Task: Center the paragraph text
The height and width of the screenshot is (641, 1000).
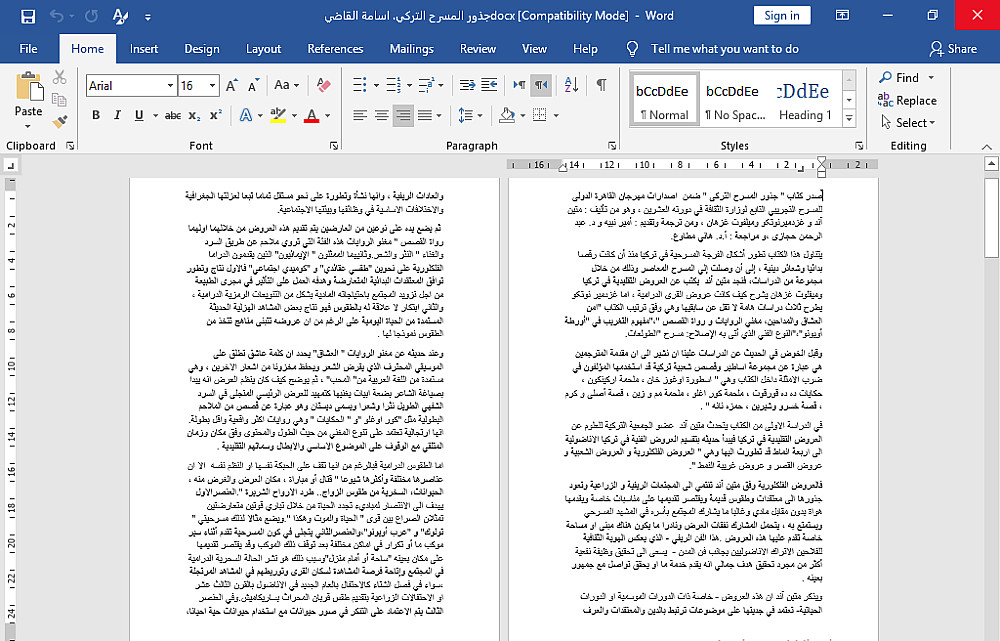Action: click(381, 115)
